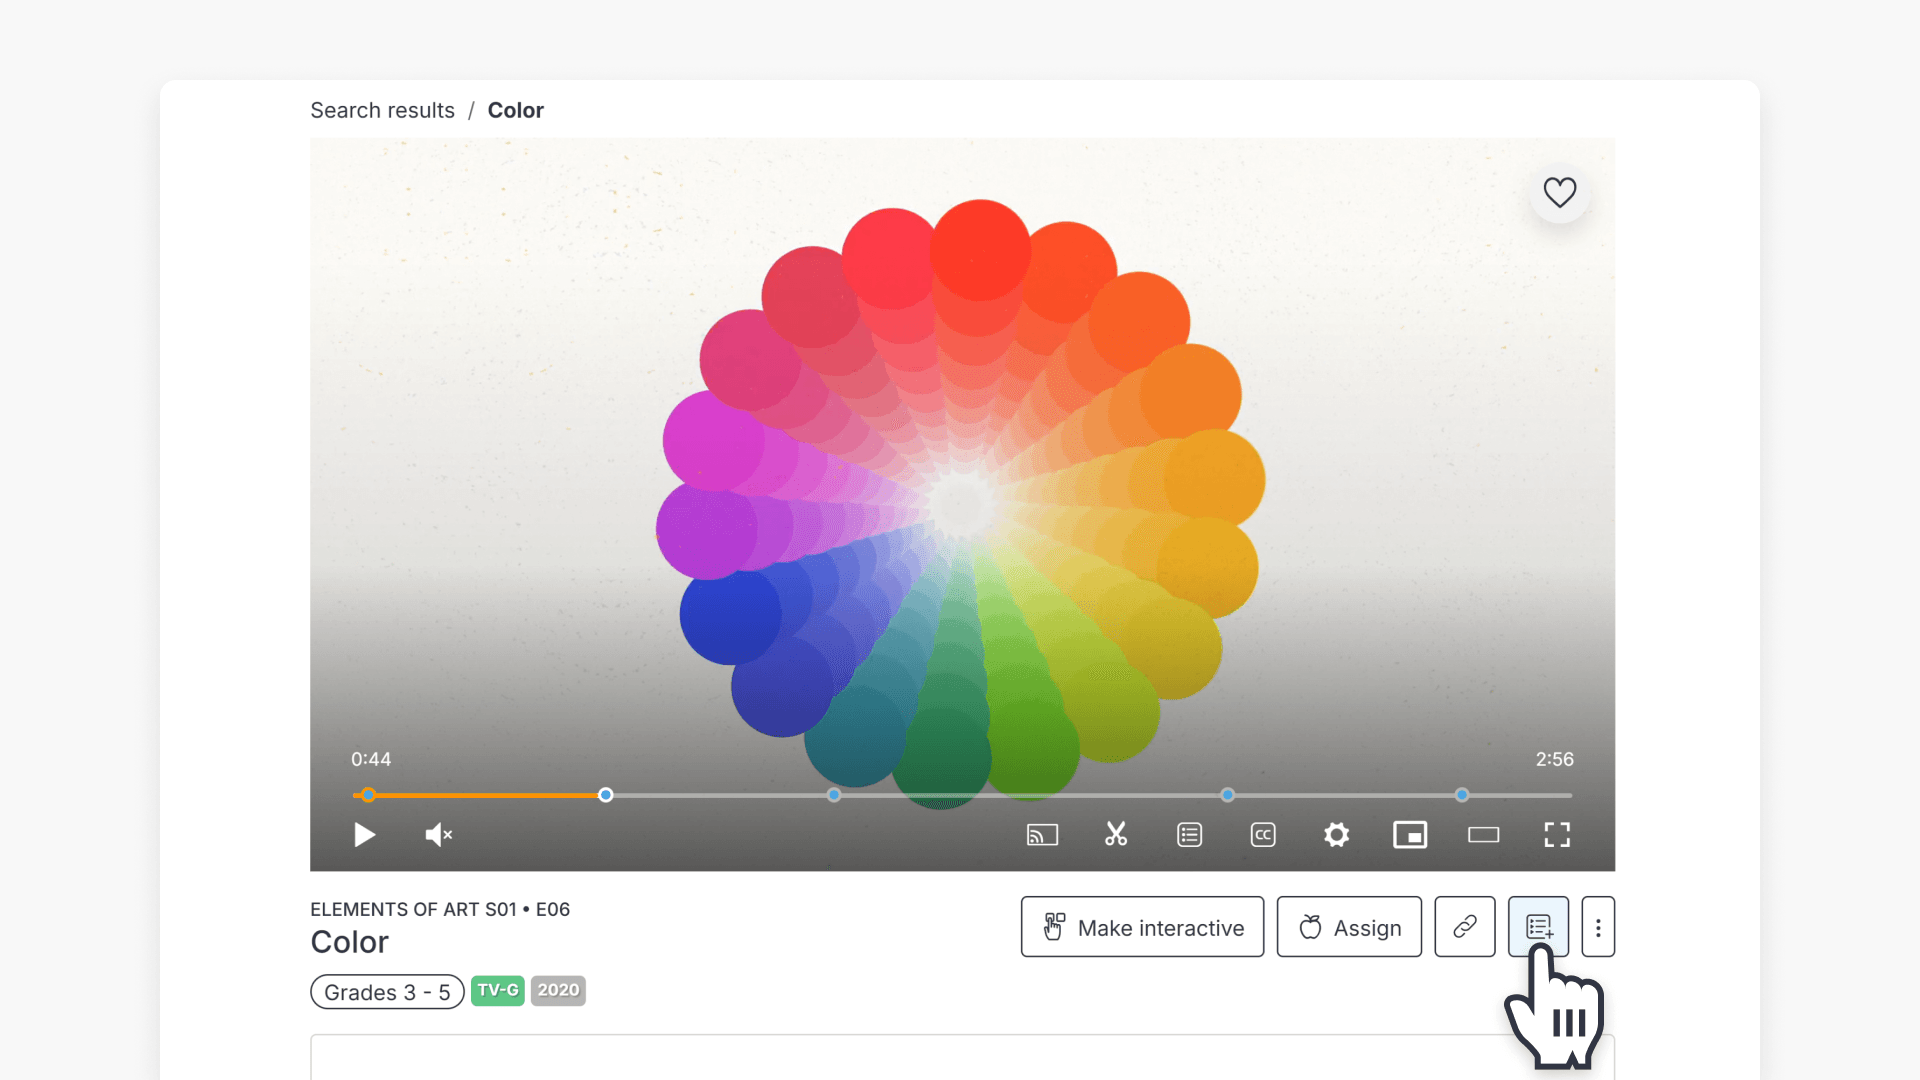Select the Color breadcrumb item

tap(516, 110)
